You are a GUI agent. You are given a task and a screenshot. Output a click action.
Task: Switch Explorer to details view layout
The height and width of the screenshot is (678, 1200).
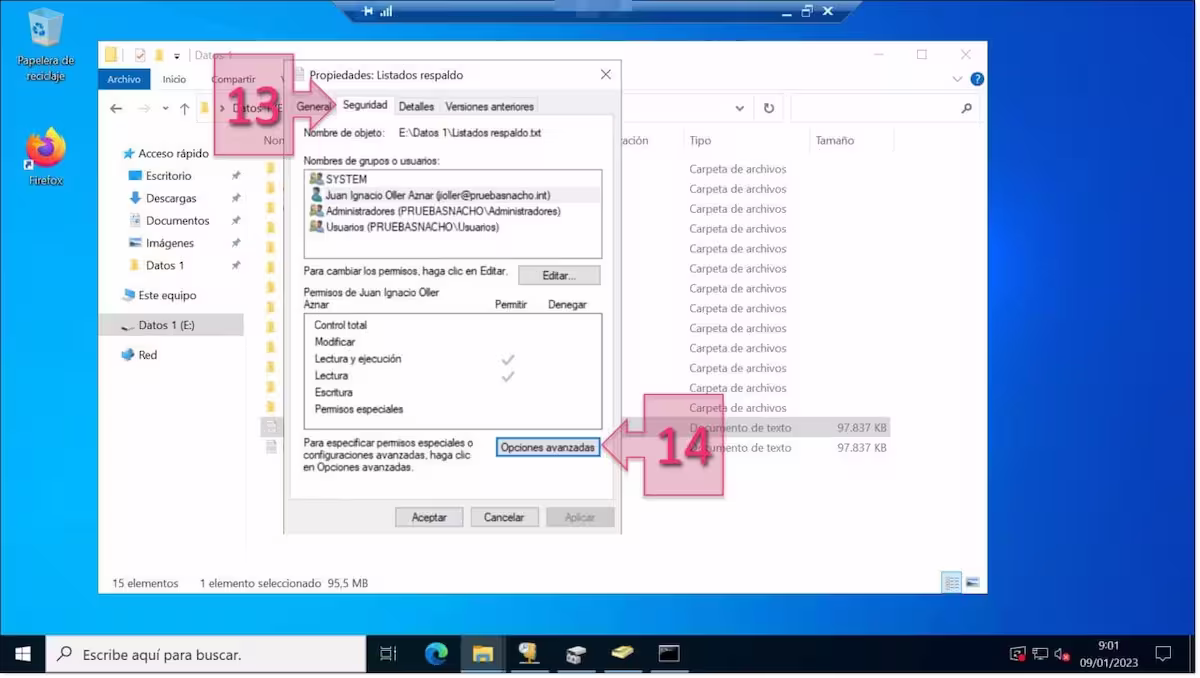[952, 582]
